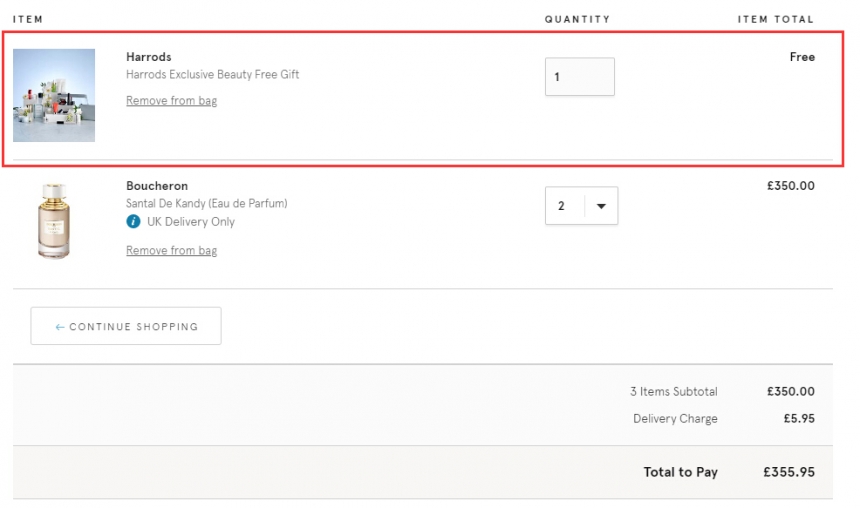Click the Free price label for gift
The height and width of the screenshot is (508, 860).
point(802,57)
